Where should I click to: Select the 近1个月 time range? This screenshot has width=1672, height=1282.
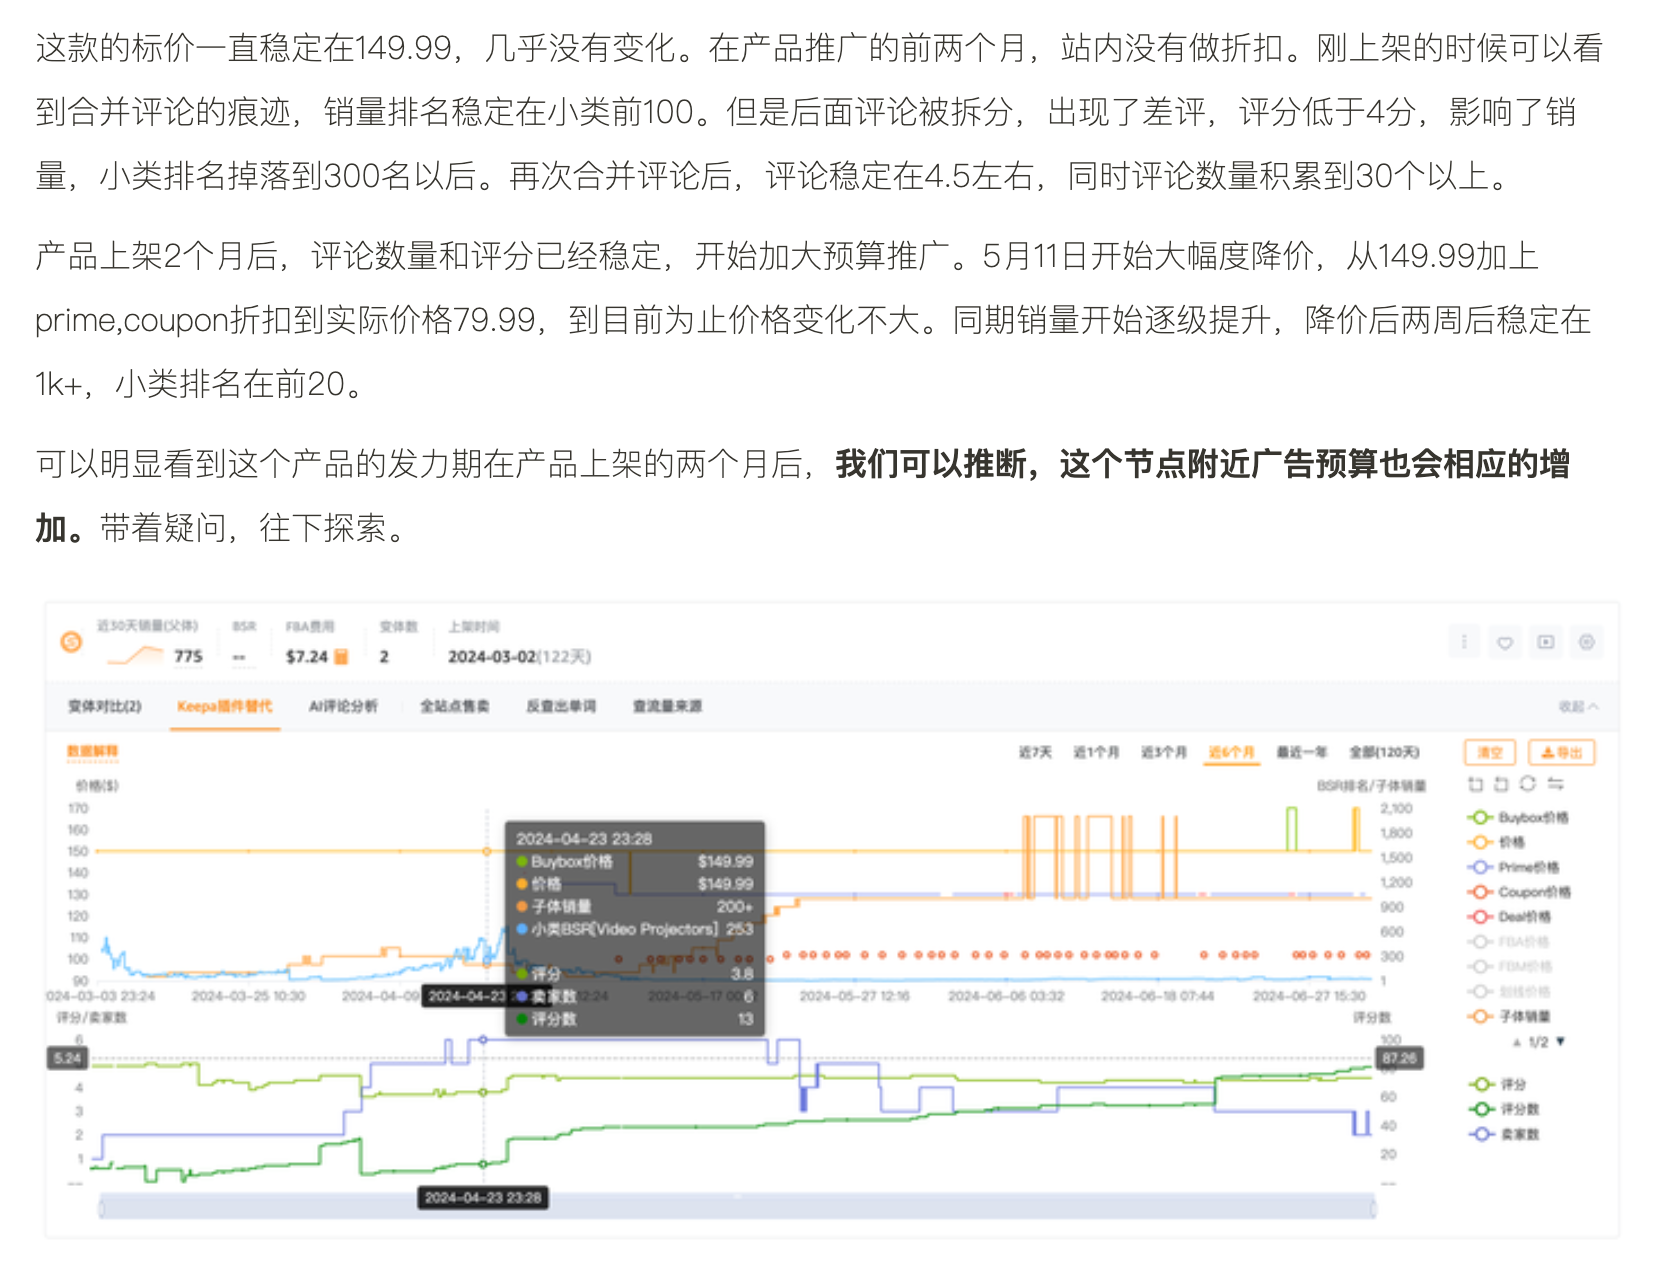[x=1096, y=752]
